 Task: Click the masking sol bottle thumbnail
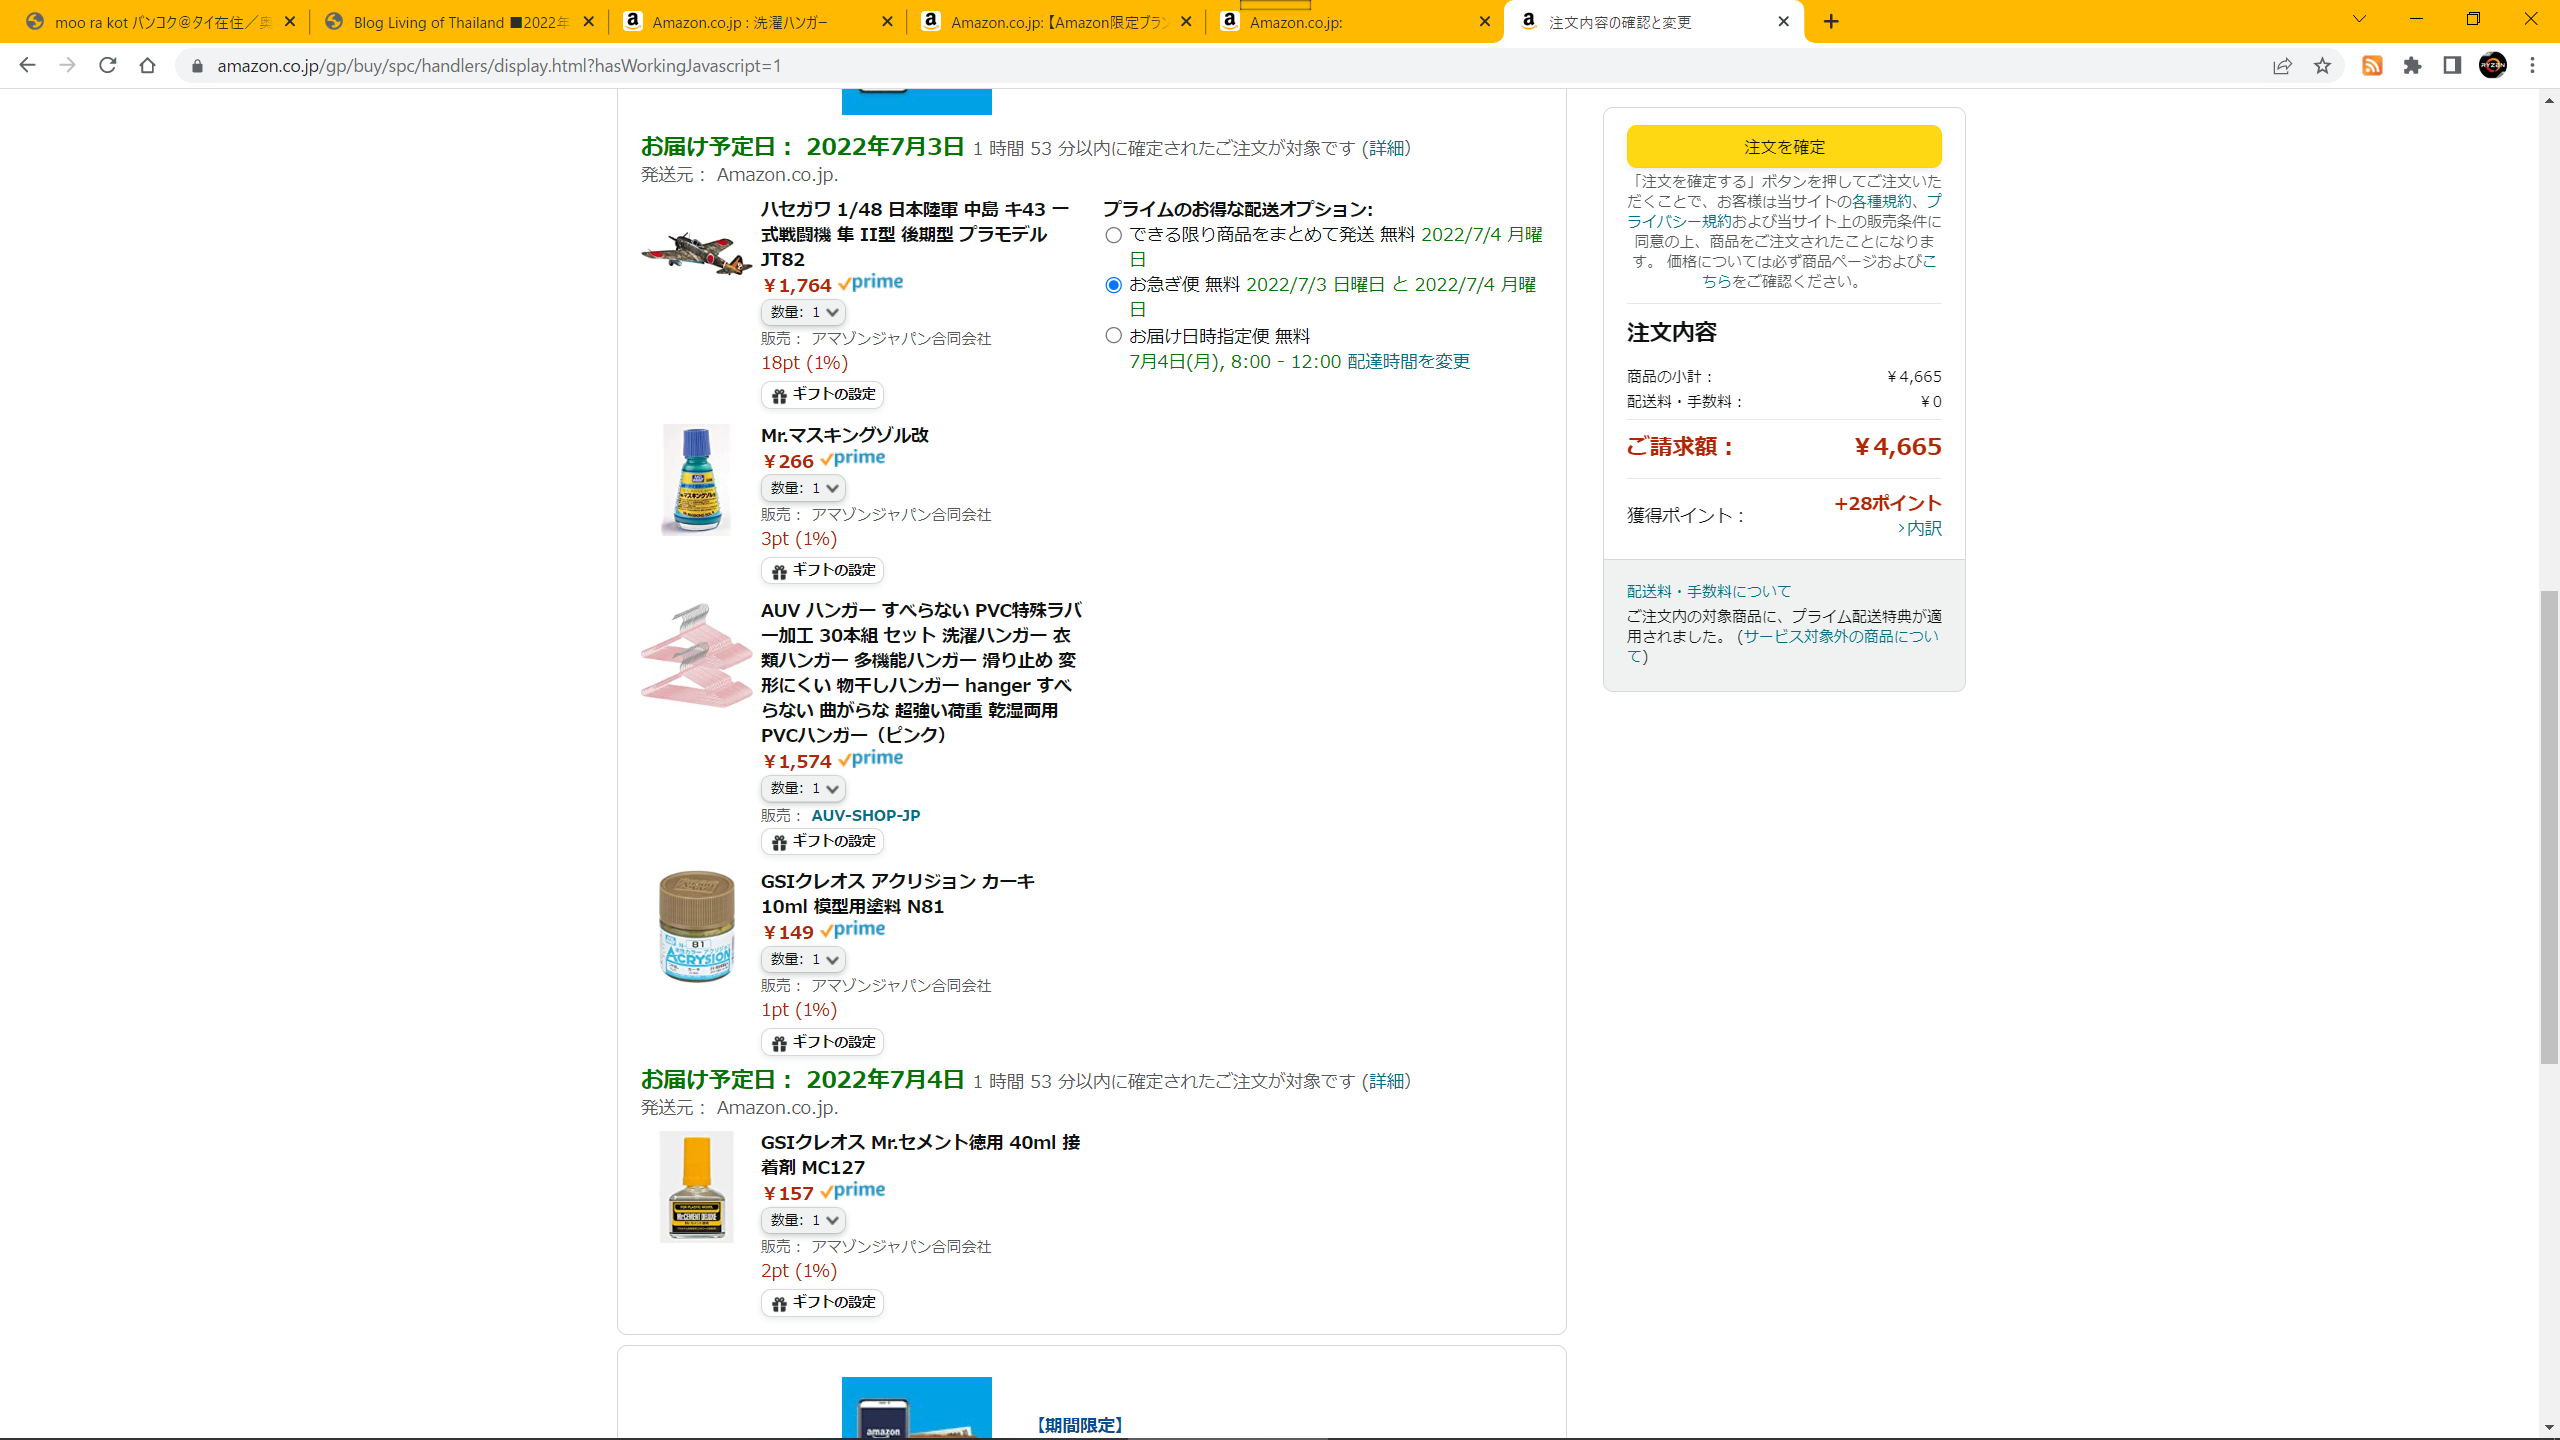pos(696,480)
